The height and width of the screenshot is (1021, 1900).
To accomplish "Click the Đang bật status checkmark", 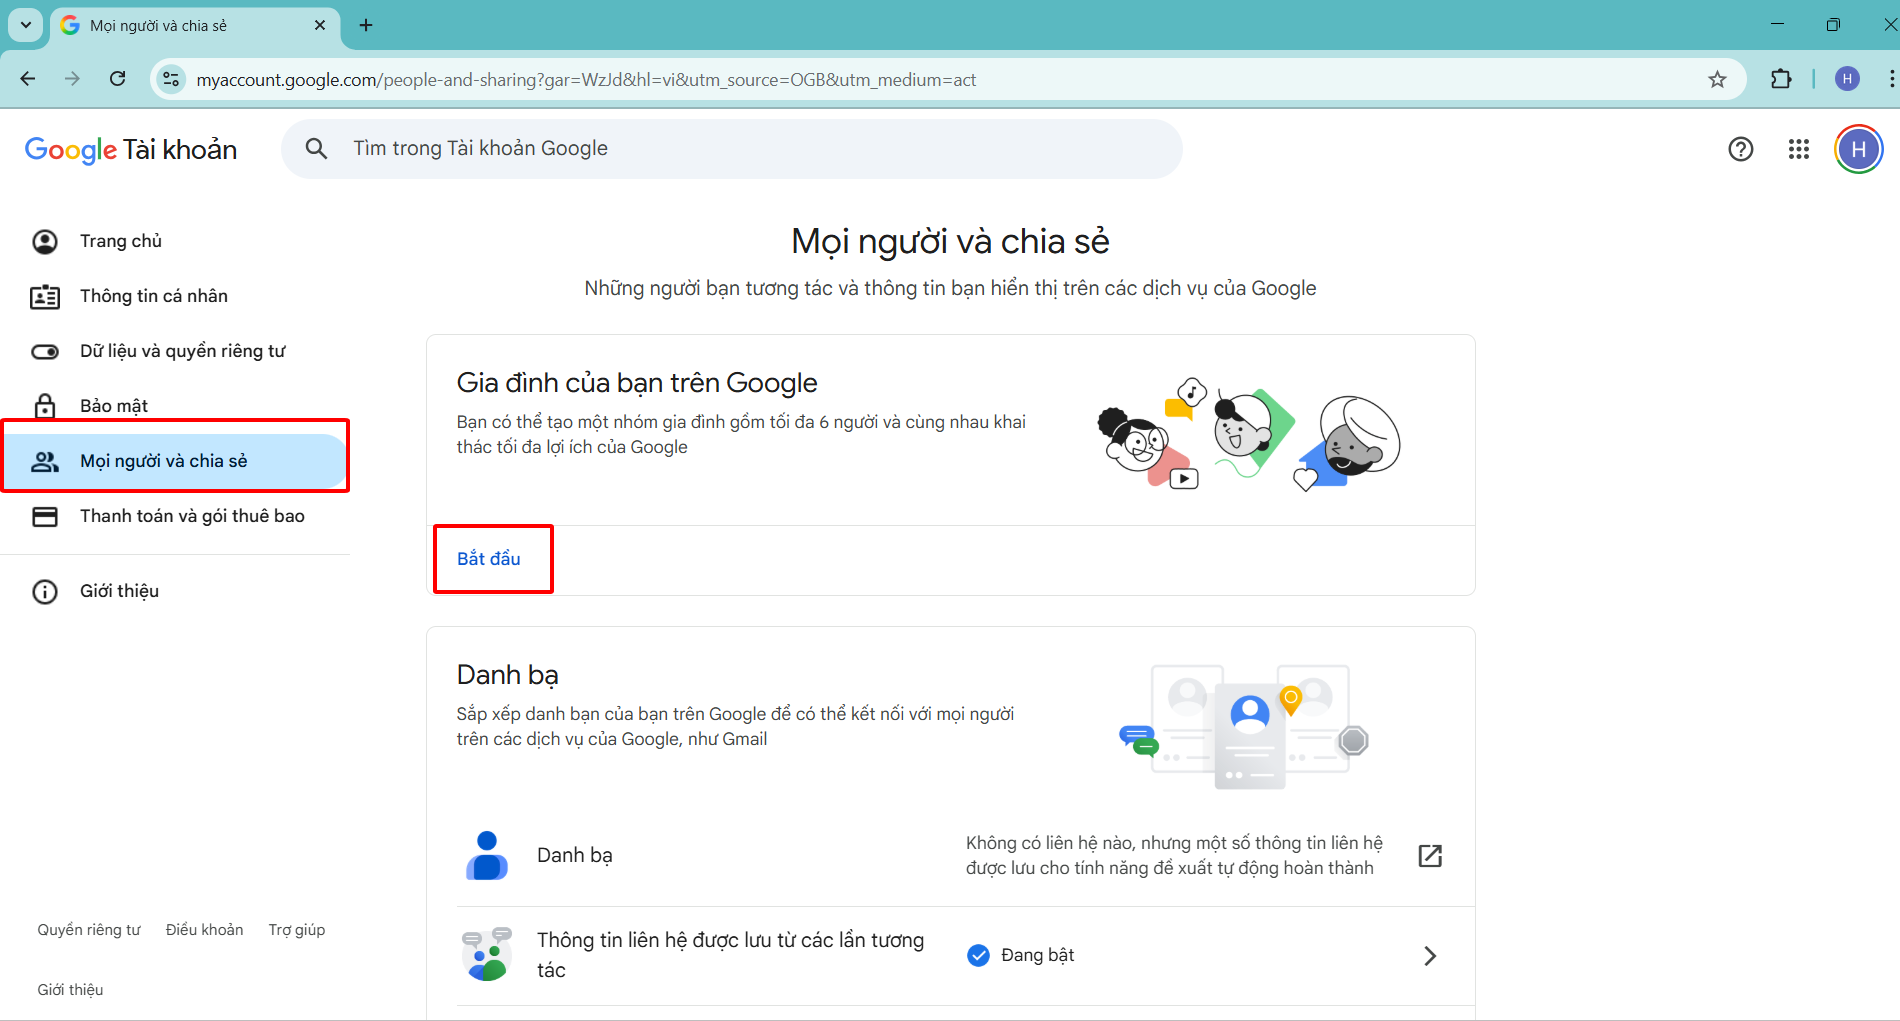I will [x=979, y=955].
